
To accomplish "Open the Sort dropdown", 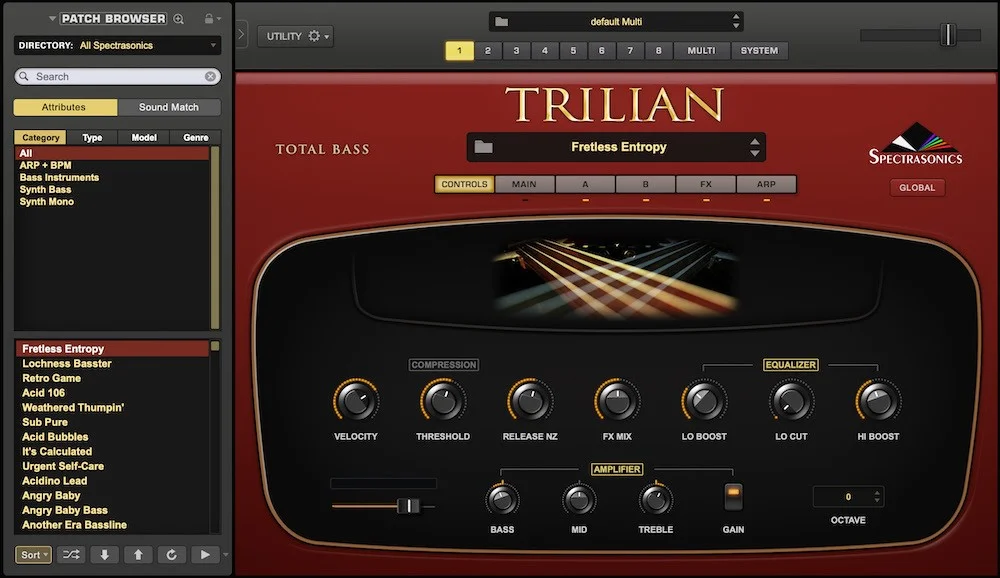I will click(33, 555).
